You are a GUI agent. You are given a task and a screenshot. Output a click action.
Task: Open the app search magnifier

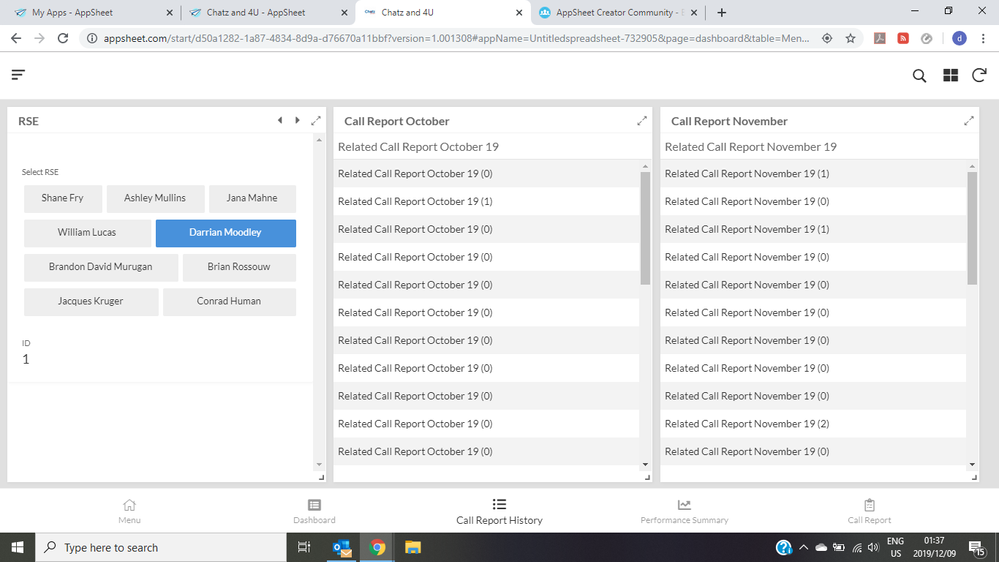(919, 76)
